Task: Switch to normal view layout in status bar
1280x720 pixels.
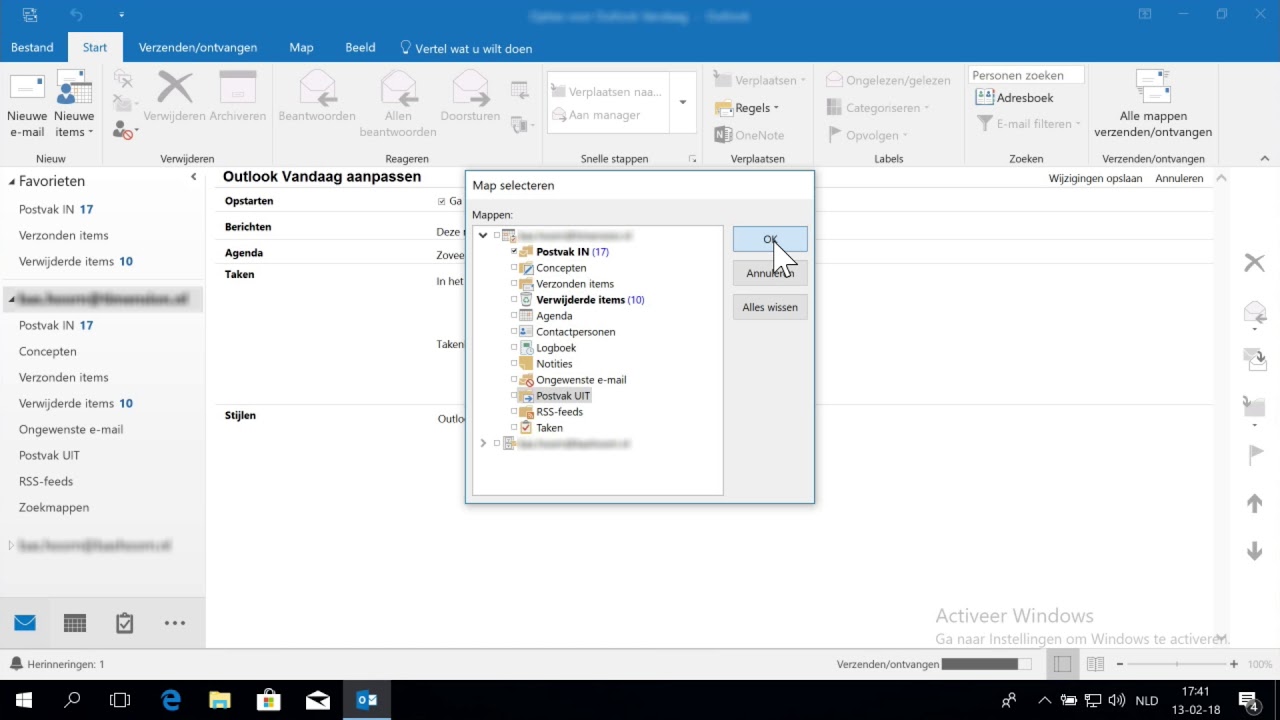Action: coord(1062,664)
